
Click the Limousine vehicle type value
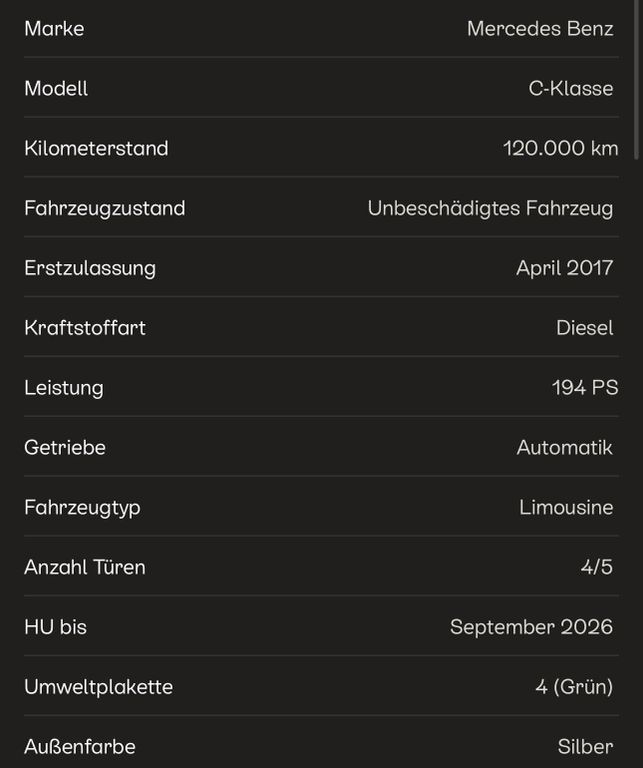(x=566, y=508)
